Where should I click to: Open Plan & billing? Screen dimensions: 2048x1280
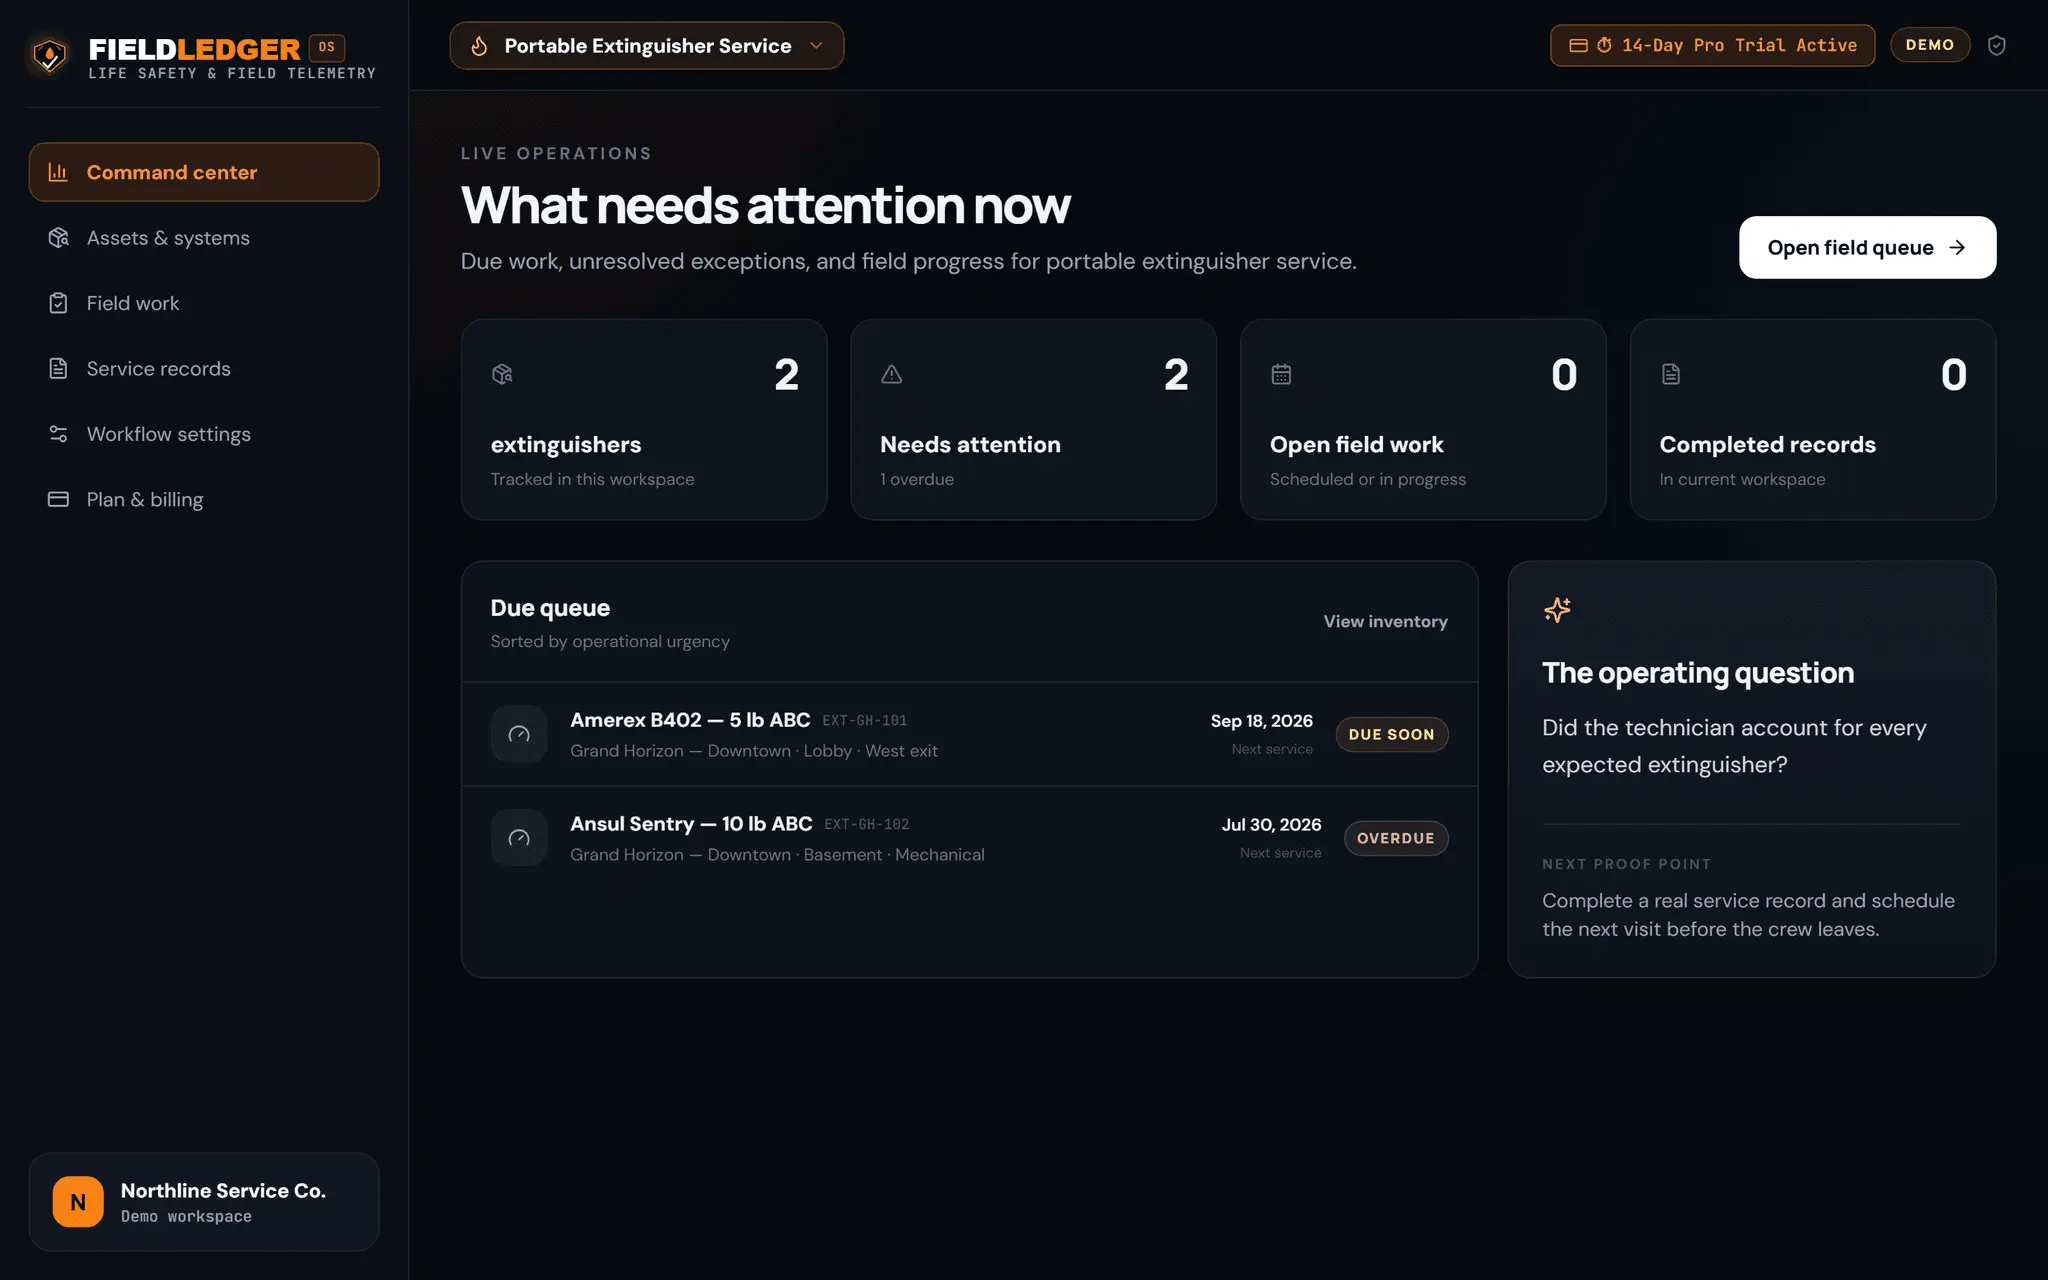204,499
